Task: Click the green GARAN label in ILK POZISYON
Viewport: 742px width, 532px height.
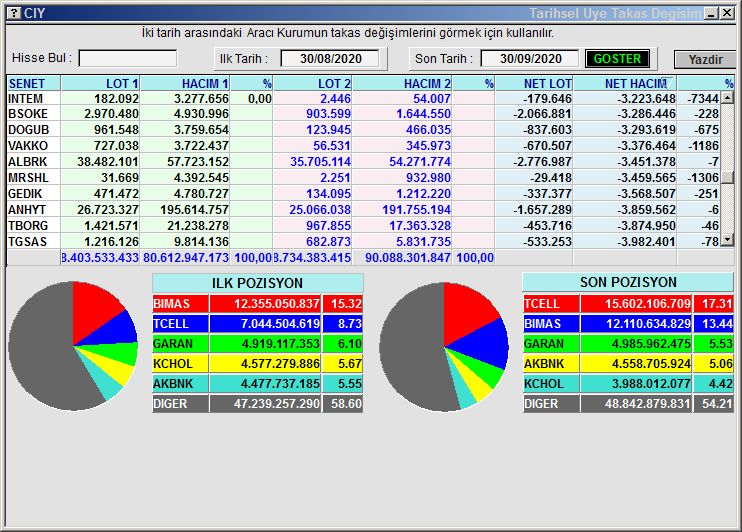Action: point(180,344)
